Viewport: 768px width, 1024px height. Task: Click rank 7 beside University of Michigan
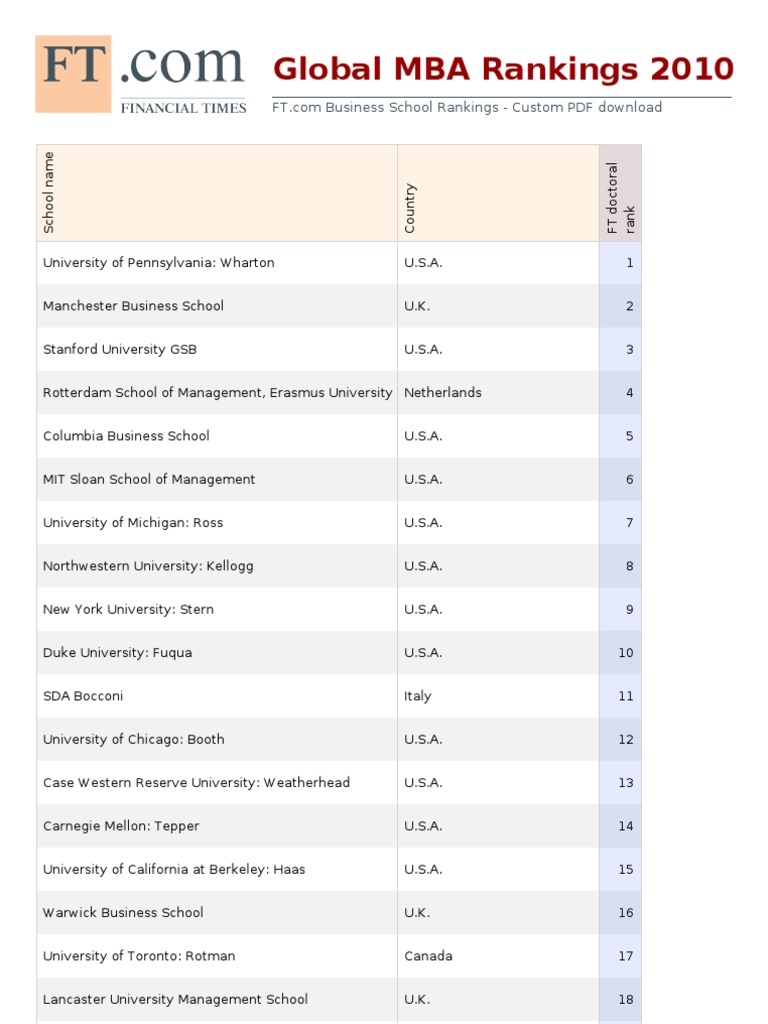(x=629, y=523)
